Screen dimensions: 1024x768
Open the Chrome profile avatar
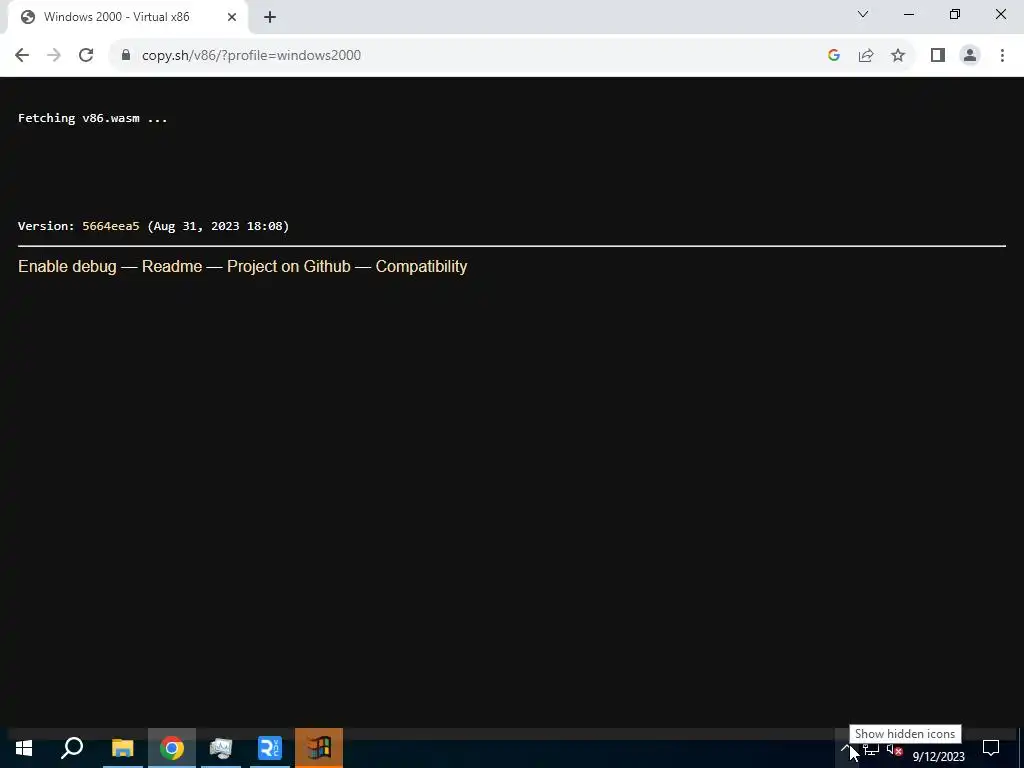970,56
